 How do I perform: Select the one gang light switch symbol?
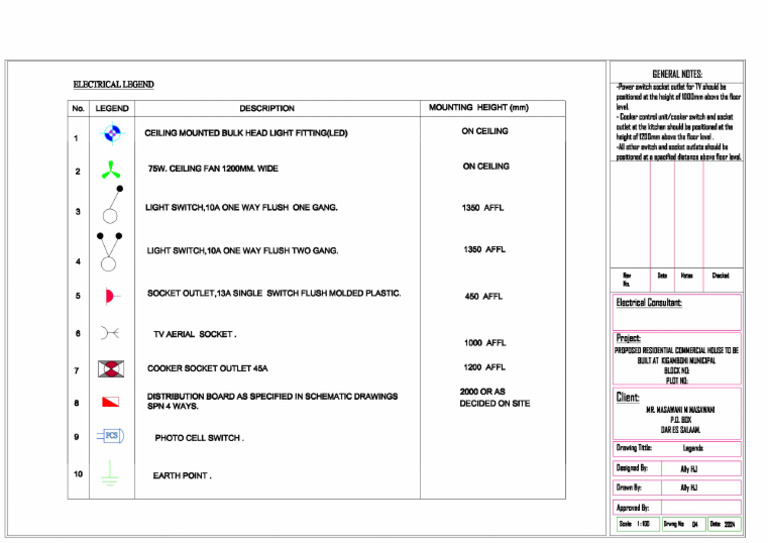113,204
